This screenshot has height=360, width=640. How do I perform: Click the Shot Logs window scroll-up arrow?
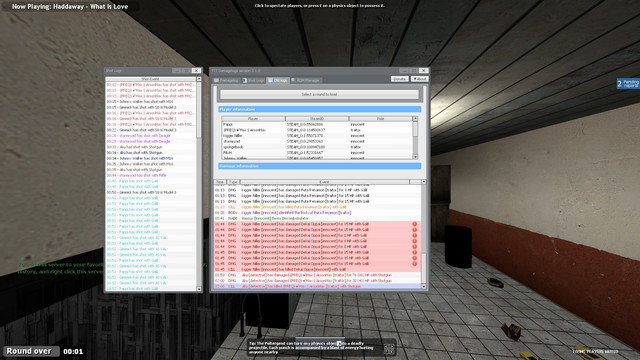pyautogui.click(x=199, y=79)
